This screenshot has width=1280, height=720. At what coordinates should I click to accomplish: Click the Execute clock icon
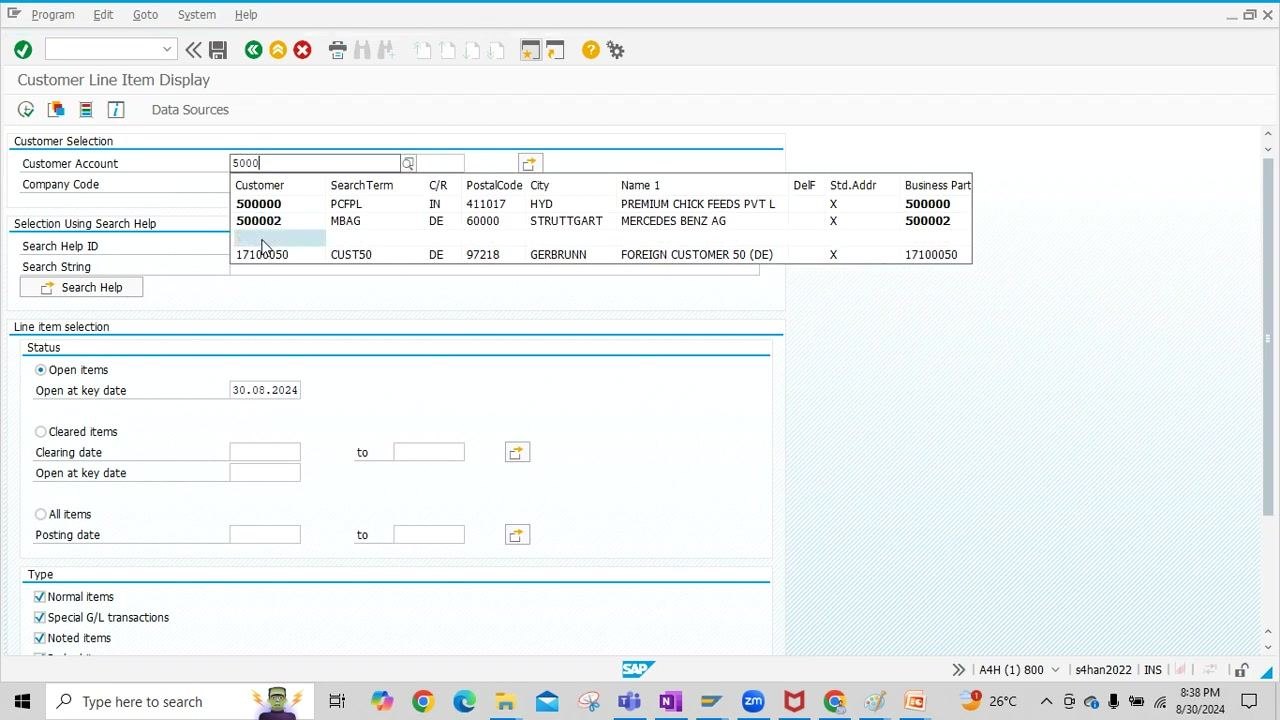[26, 110]
